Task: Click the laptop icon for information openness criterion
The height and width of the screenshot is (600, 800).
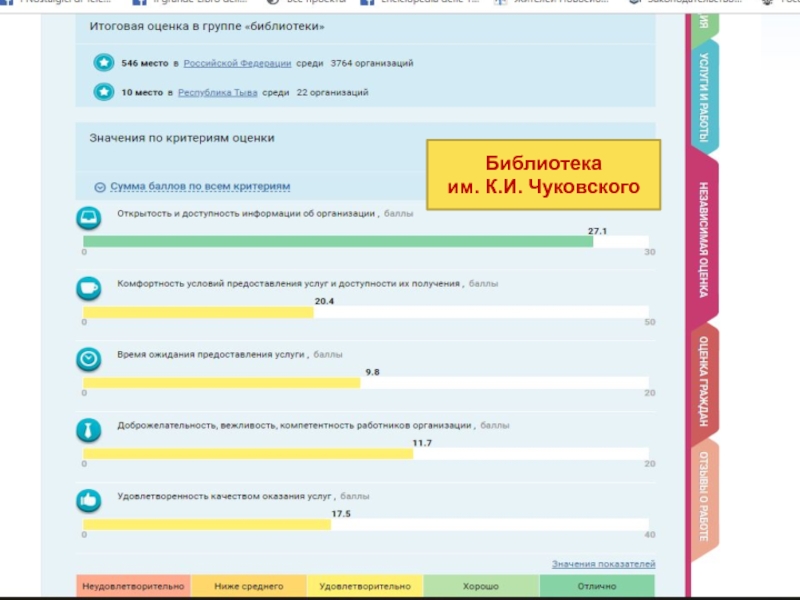Action: tap(89, 217)
